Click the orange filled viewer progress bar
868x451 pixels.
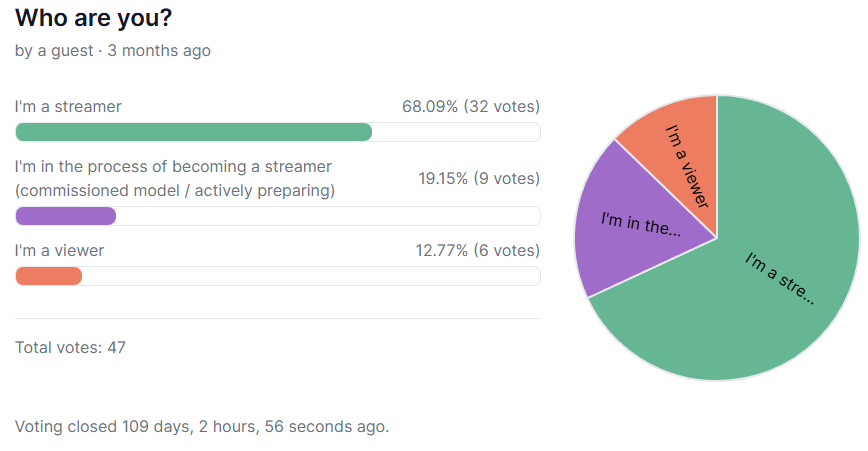click(x=48, y=276)
